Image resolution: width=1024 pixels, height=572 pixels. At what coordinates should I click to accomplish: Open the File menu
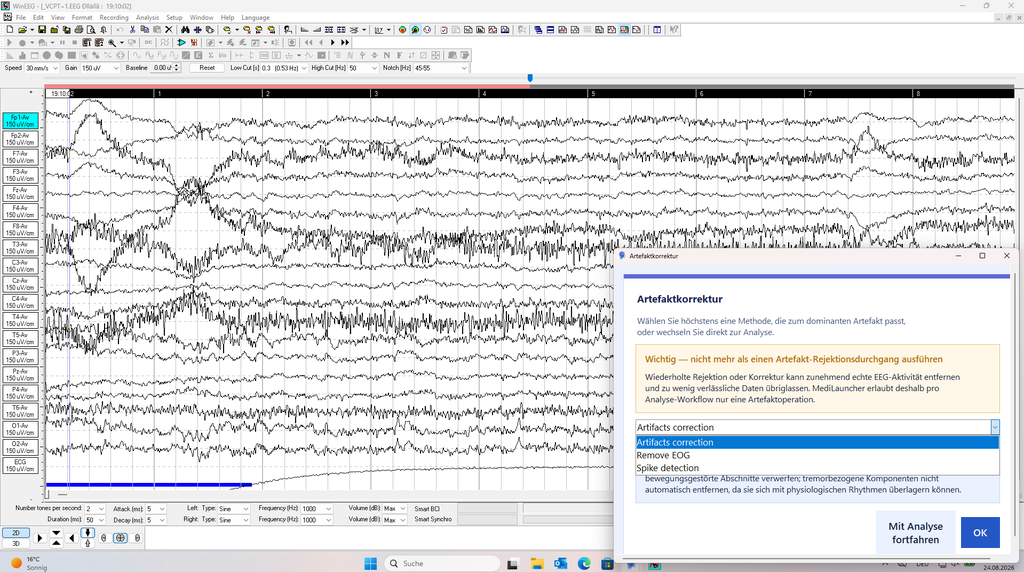(x=20, y=18)
